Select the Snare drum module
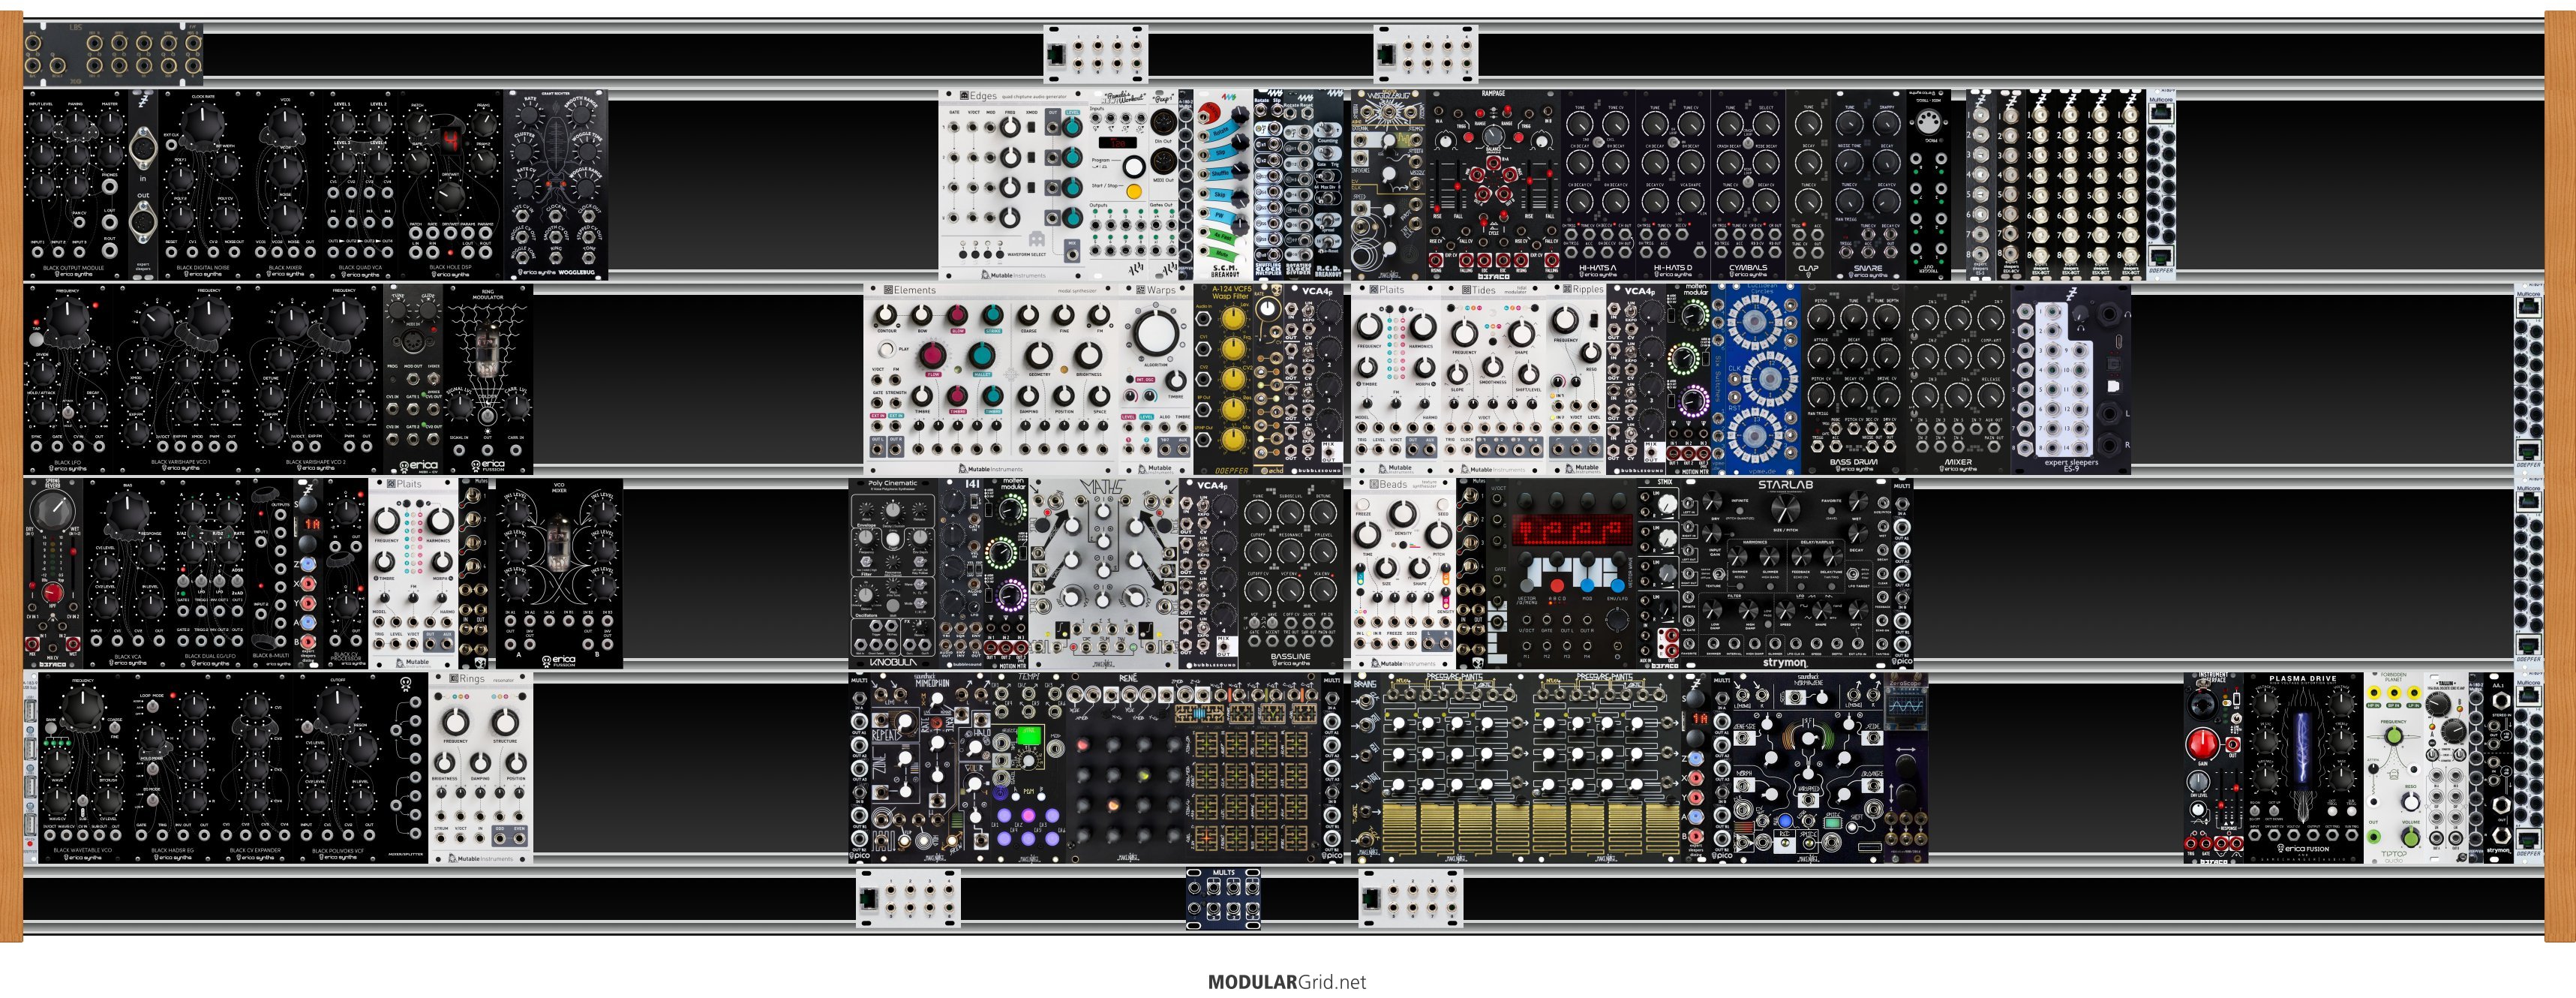The width and height of the screenshot is (2576, 998). pyautogui.click(x=1868, y=185)
